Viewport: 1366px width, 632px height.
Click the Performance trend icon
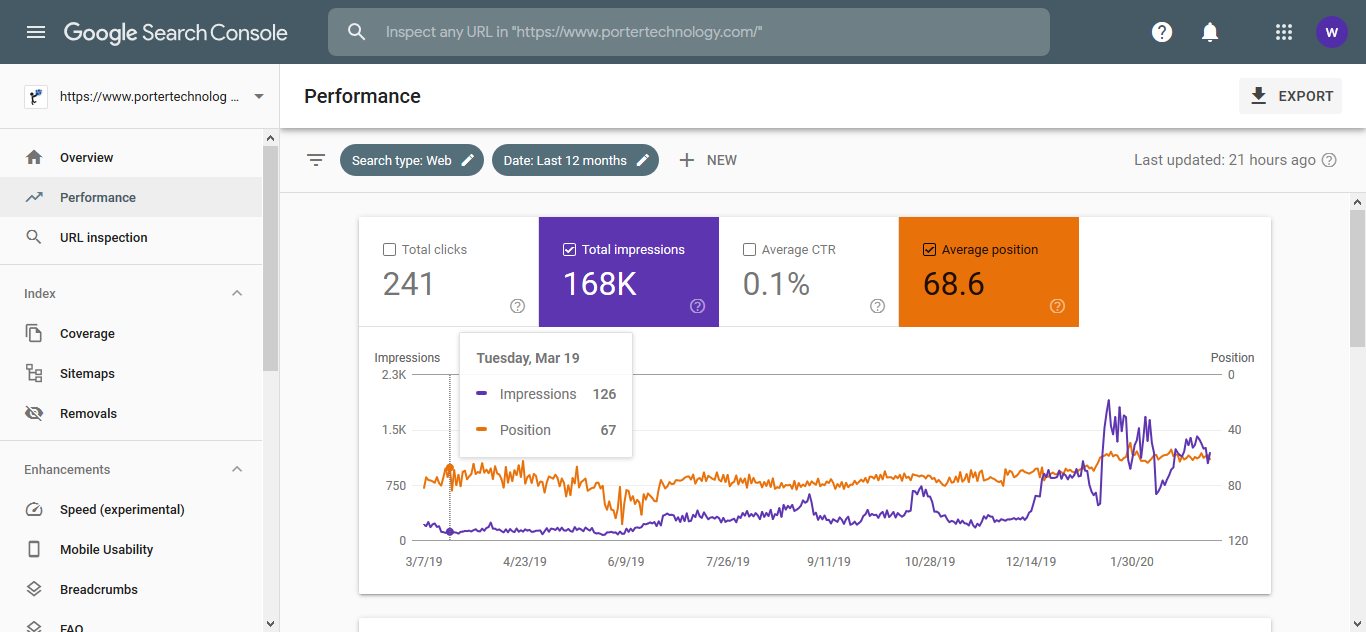coord(34,197)
